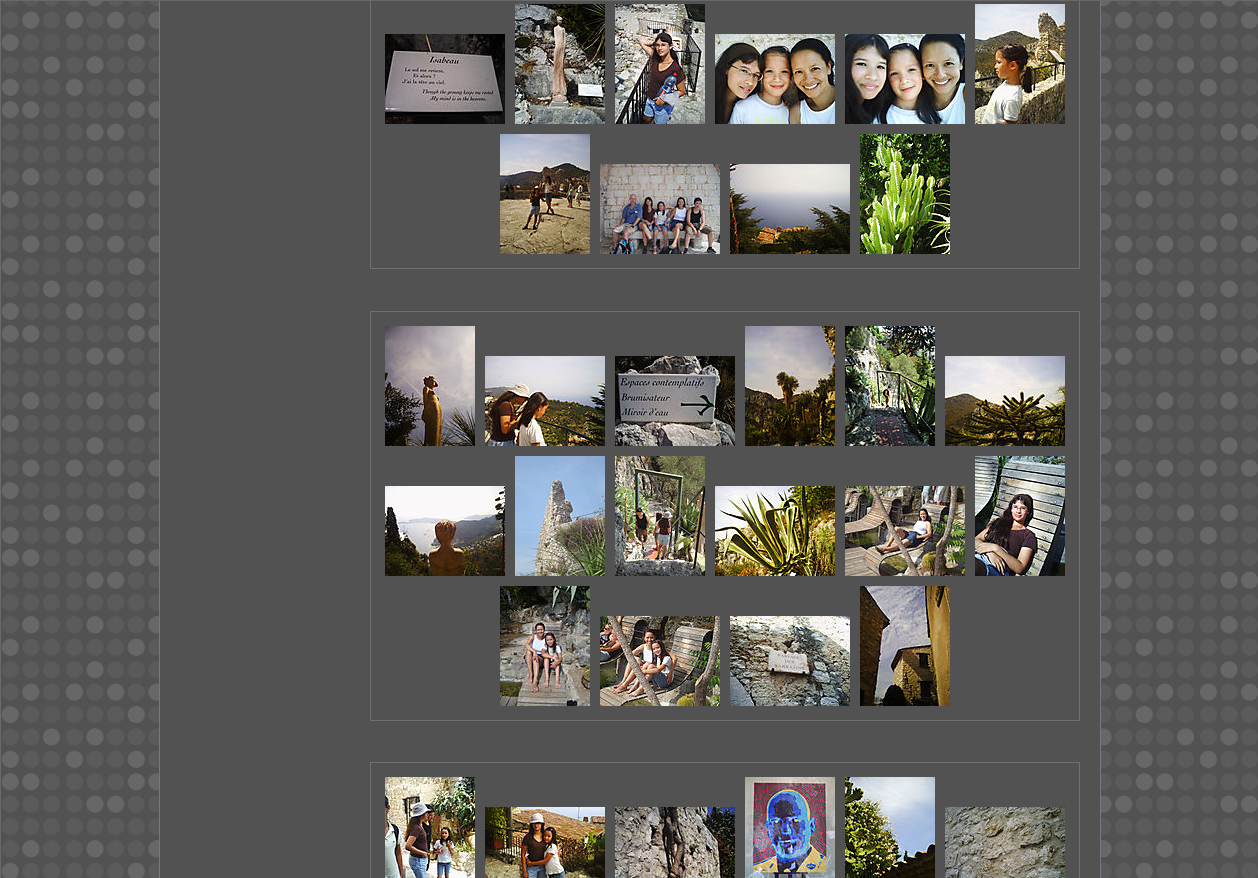
Task: Open the Isabeau plaque photo thumbnail
Action: [x=444, y=79]
